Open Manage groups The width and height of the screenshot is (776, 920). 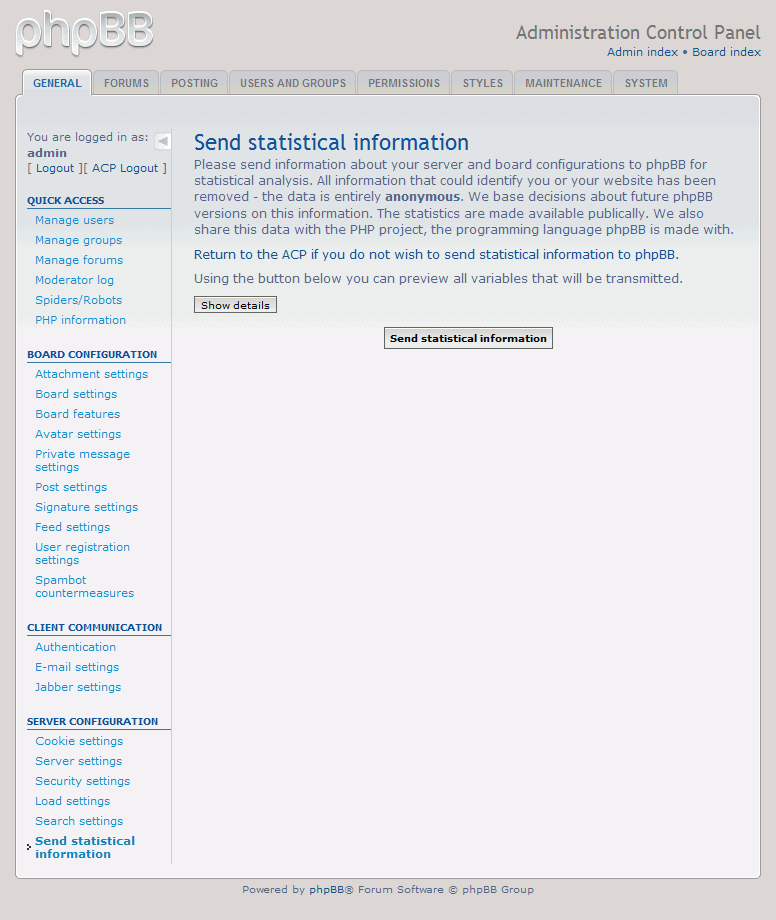[79, 240]
